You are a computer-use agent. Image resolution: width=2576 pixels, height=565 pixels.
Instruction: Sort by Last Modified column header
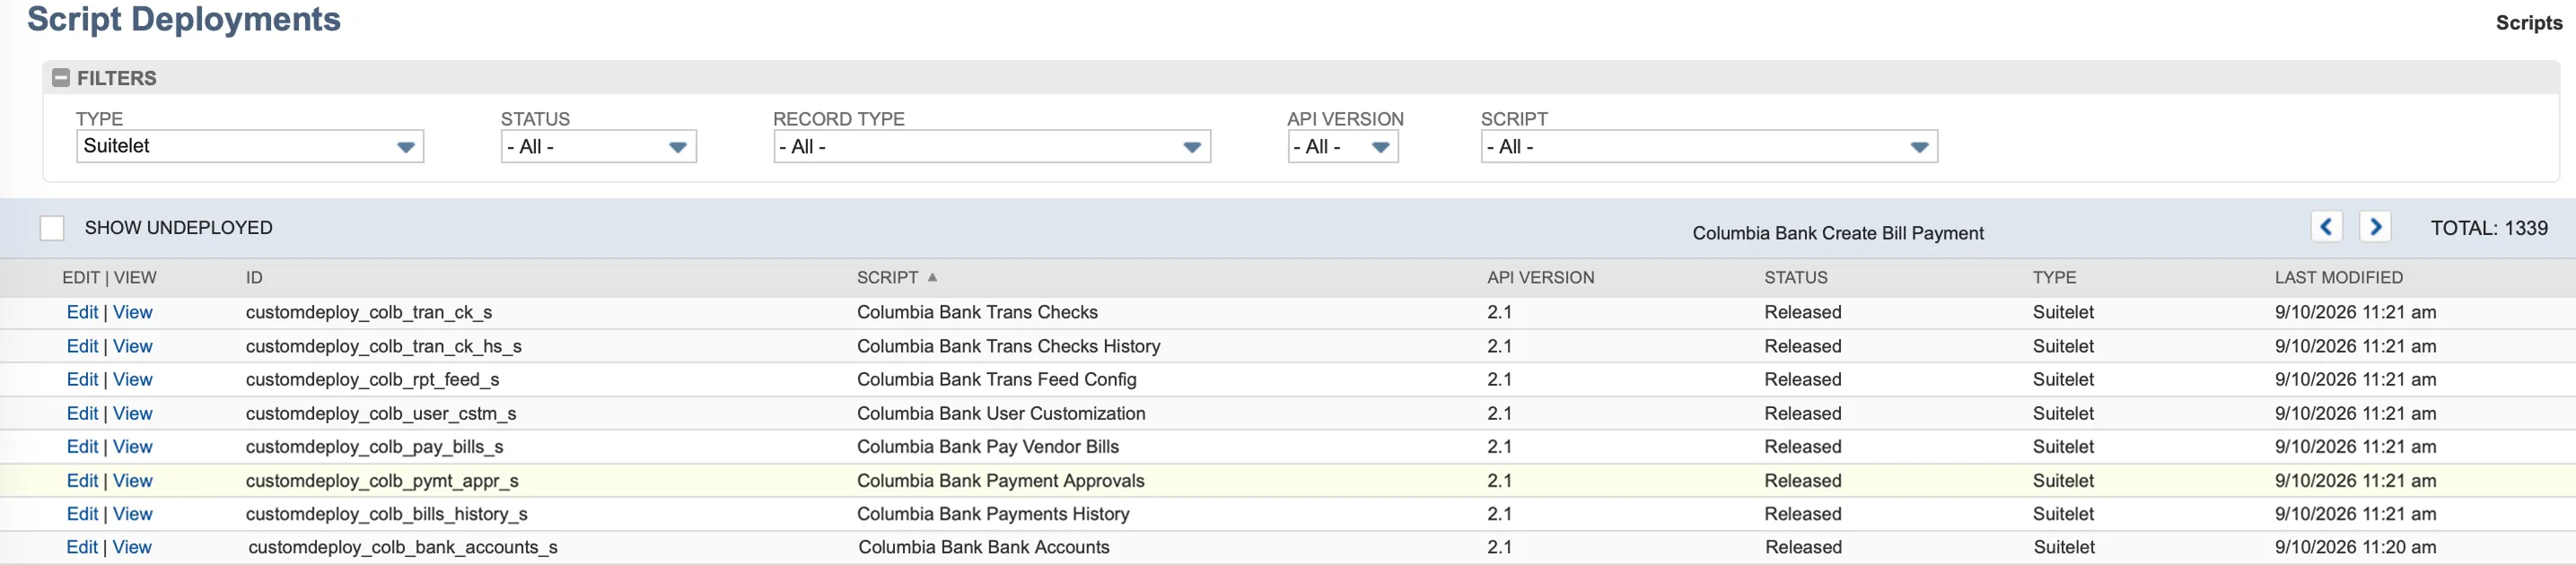[2338, 277]
